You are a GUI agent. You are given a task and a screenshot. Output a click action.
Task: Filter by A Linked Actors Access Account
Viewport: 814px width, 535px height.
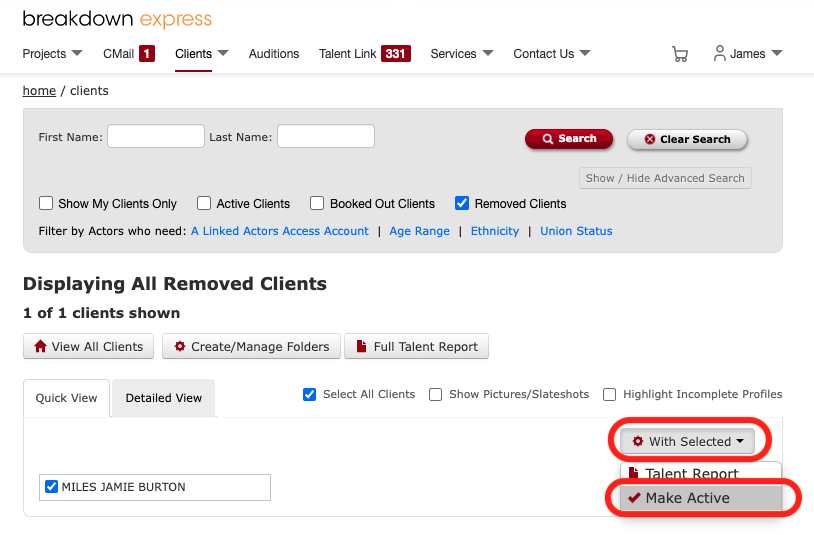[280, 231]
